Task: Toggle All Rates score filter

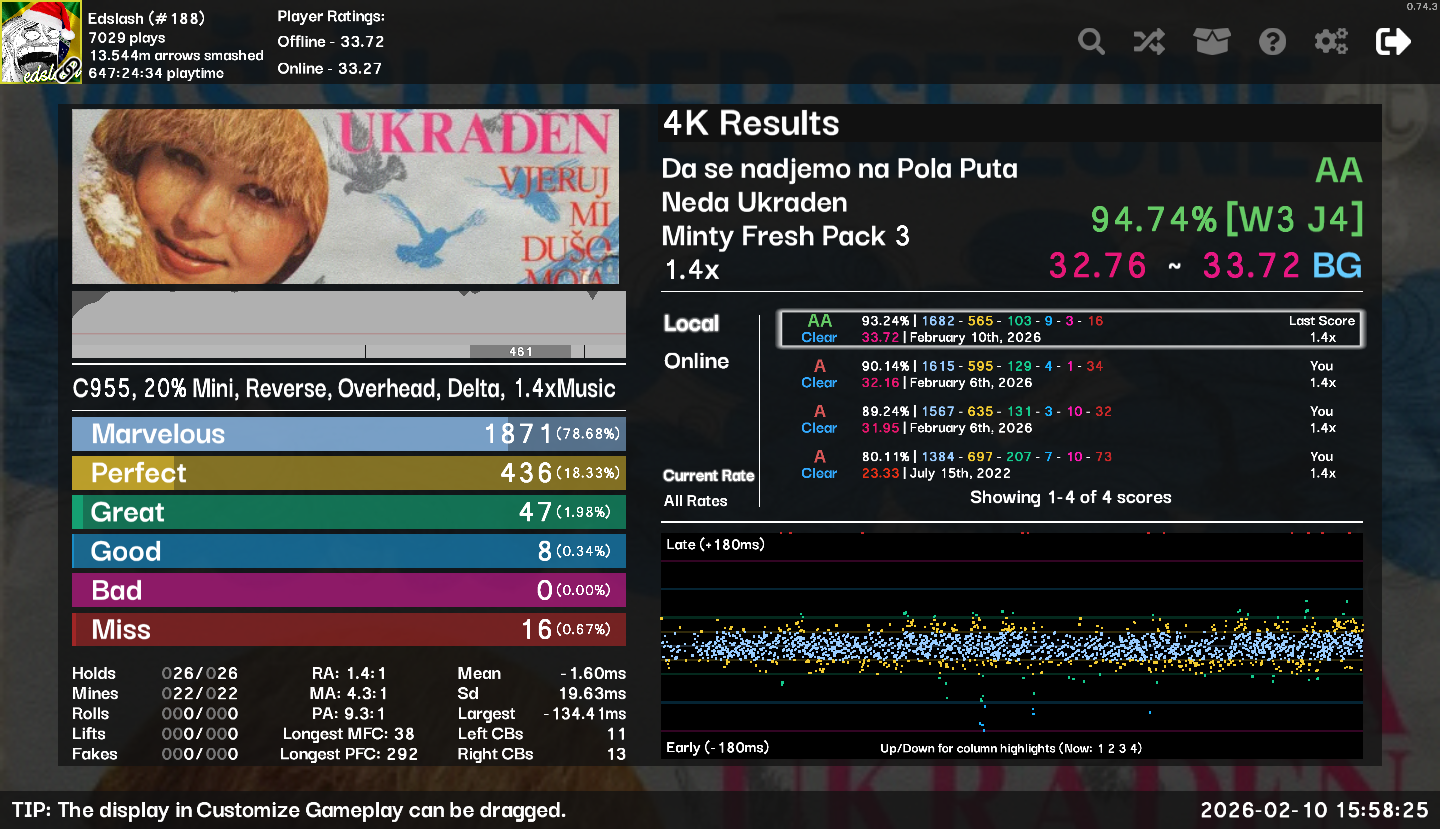Action: (x=696, y=501)
